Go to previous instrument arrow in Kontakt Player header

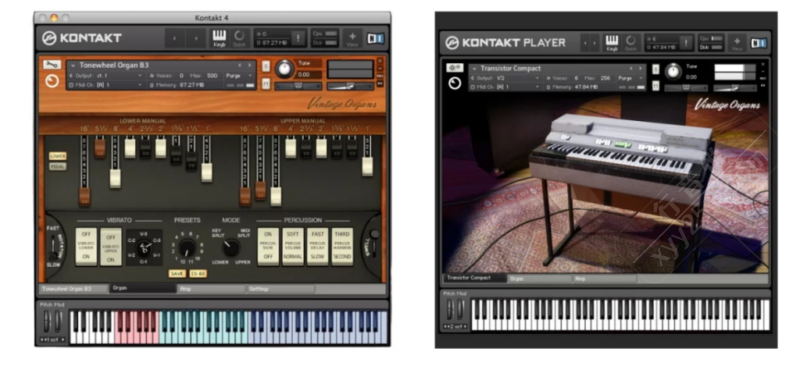pyautogui.click(x=585, y=43)
